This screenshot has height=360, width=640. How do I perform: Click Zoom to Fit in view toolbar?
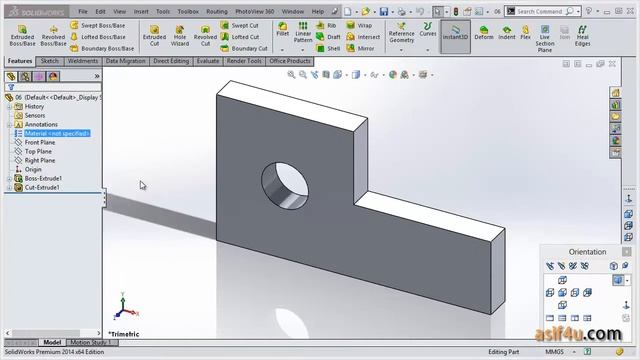point(291,75)
